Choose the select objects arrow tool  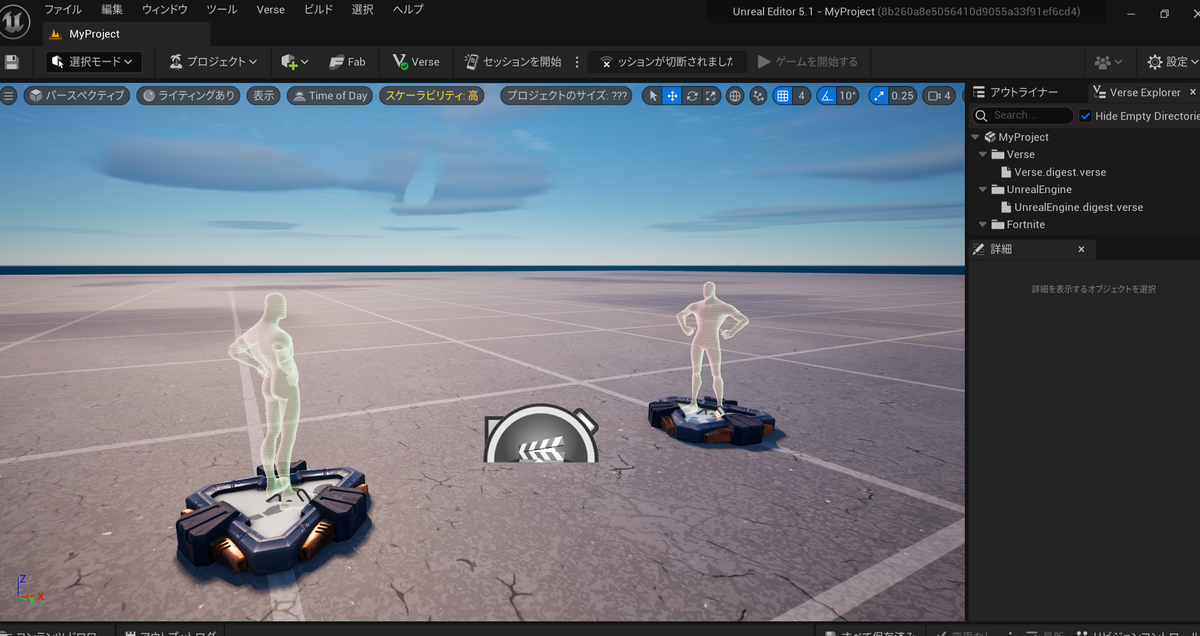(x=652, y=96)
